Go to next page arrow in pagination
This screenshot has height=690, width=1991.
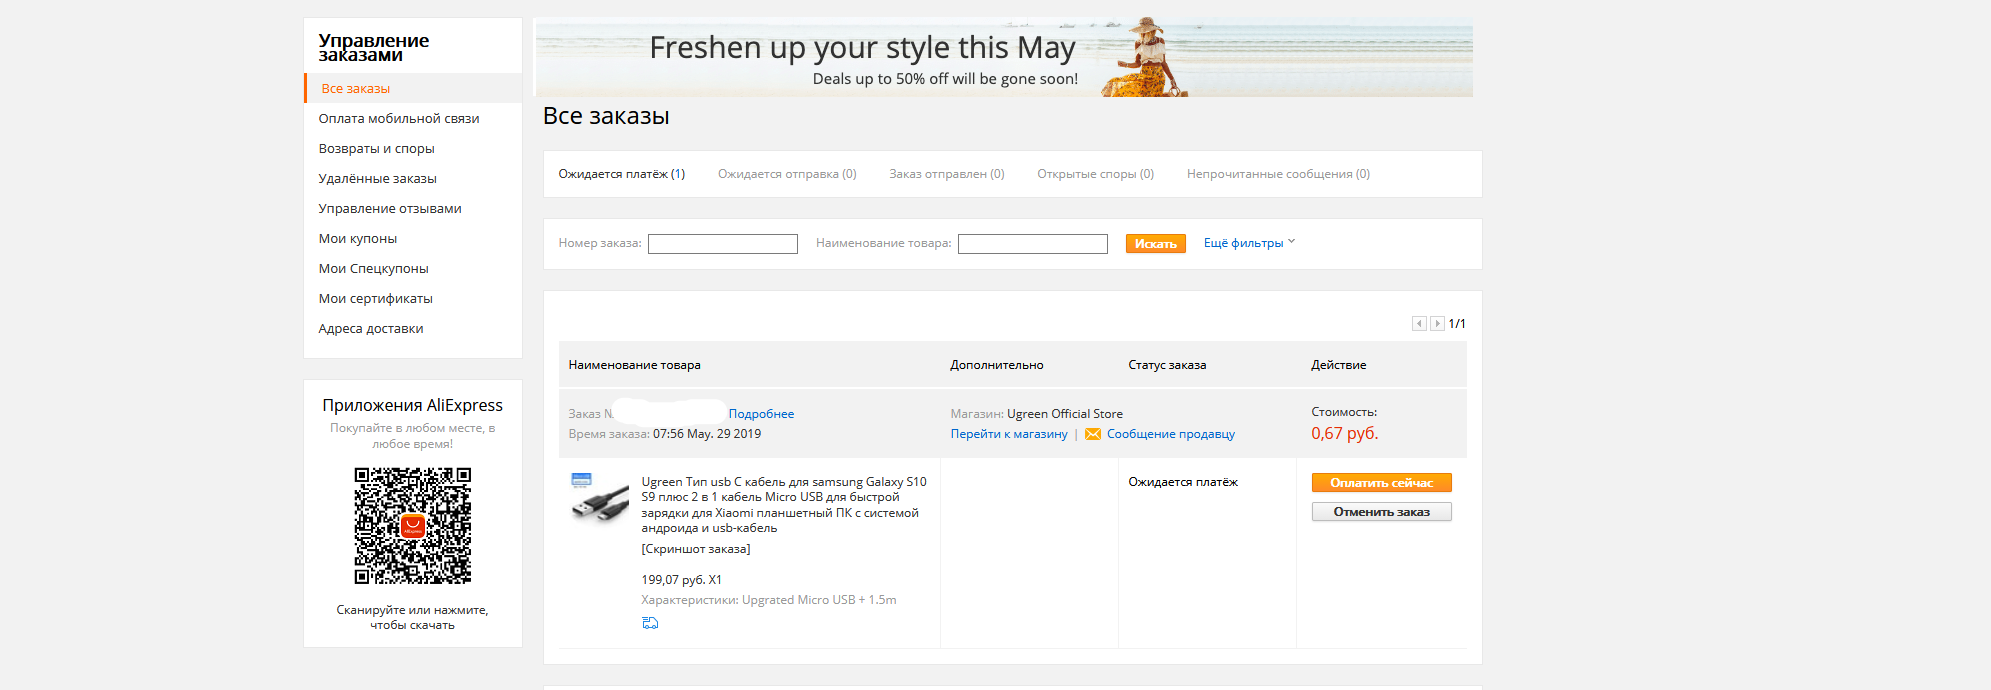[x=1437, y=323]
